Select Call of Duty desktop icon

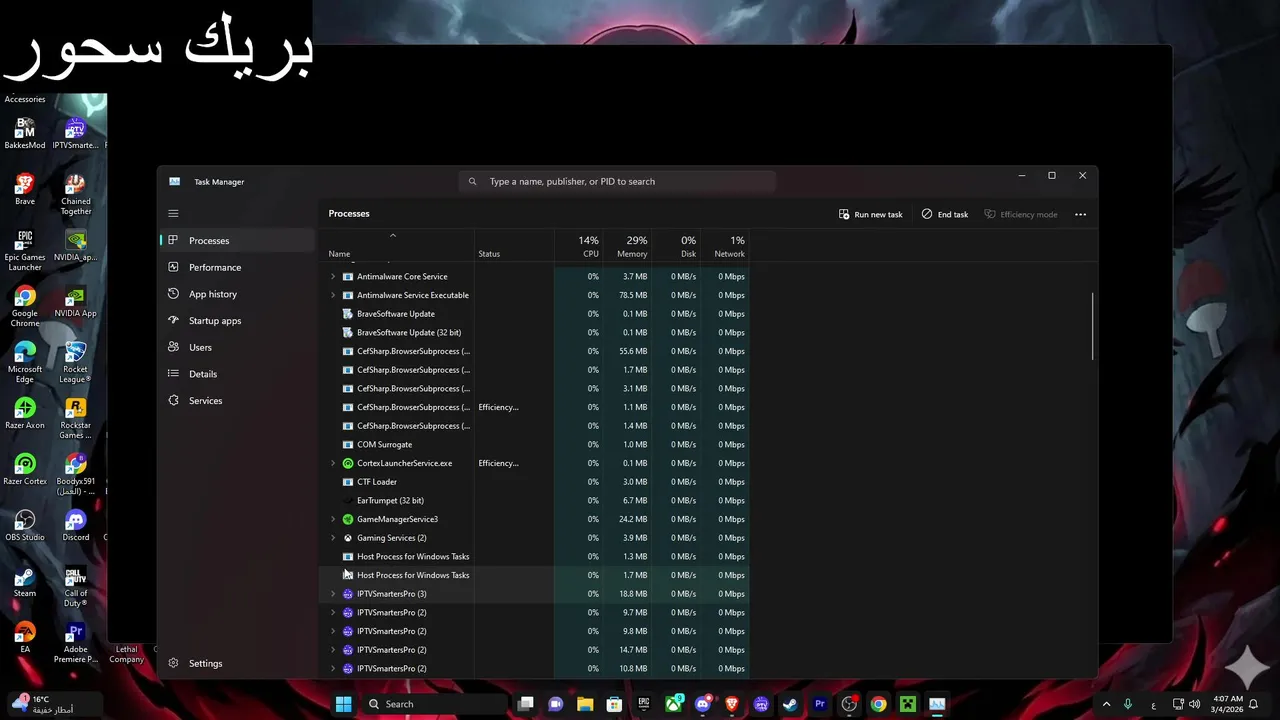pyautogui.click(x=75, y=587)
